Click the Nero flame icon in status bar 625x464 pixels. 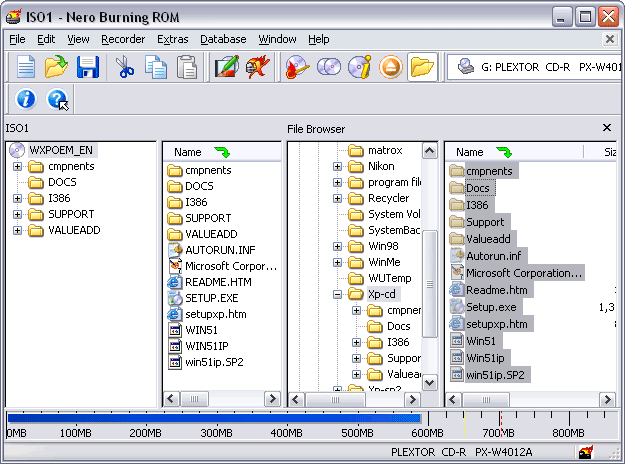[x=586, y=452]
